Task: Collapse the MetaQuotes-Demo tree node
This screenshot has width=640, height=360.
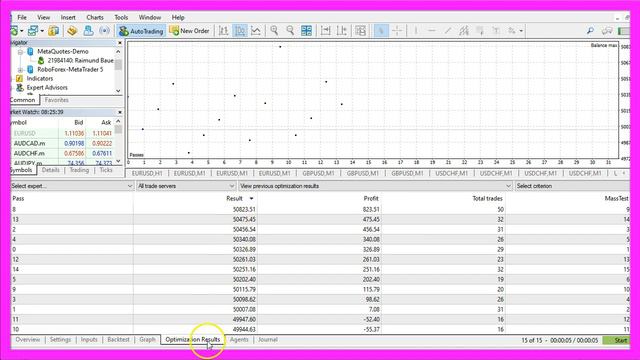Action: tap(20, 52)
